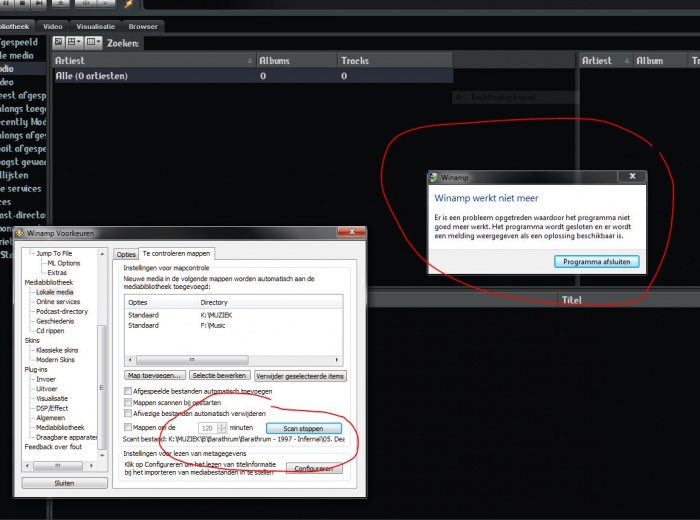
Task: Open the Opties tab in Voorkeuren
Action: tap(126, 254)
